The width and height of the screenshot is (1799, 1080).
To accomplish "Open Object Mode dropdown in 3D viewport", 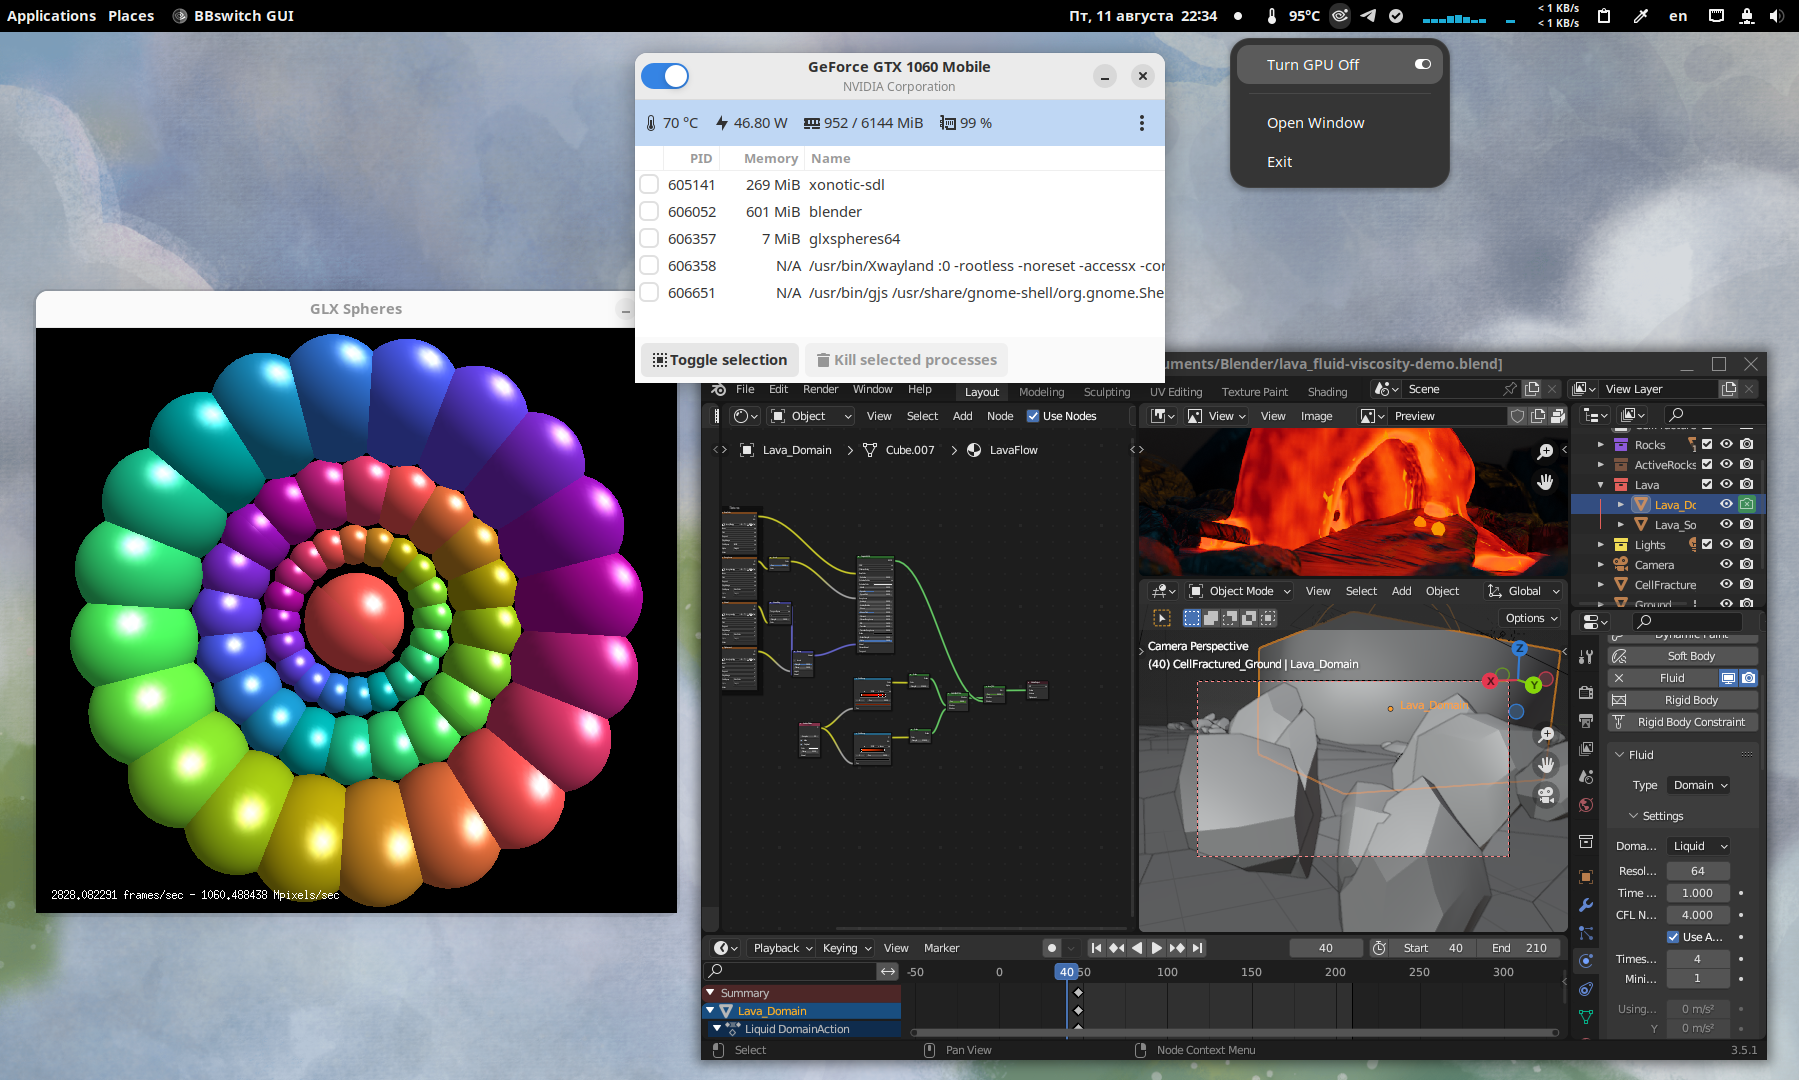I will tap(1239, 591).
